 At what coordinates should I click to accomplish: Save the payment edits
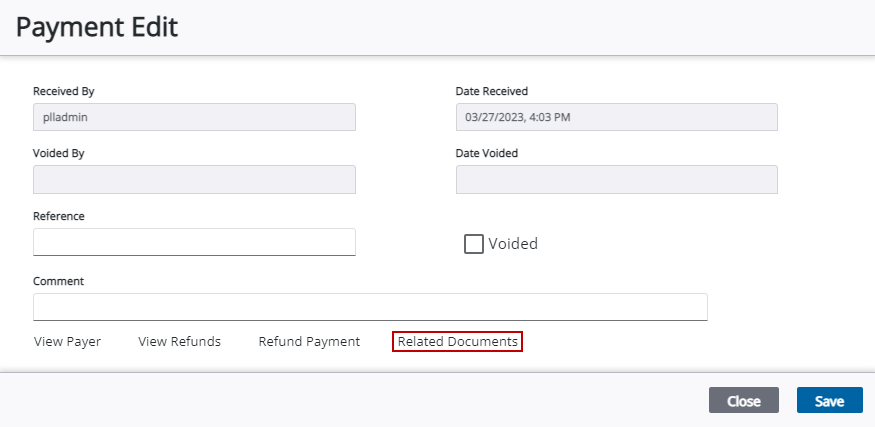pyautogui.click(x=829, y=401)
